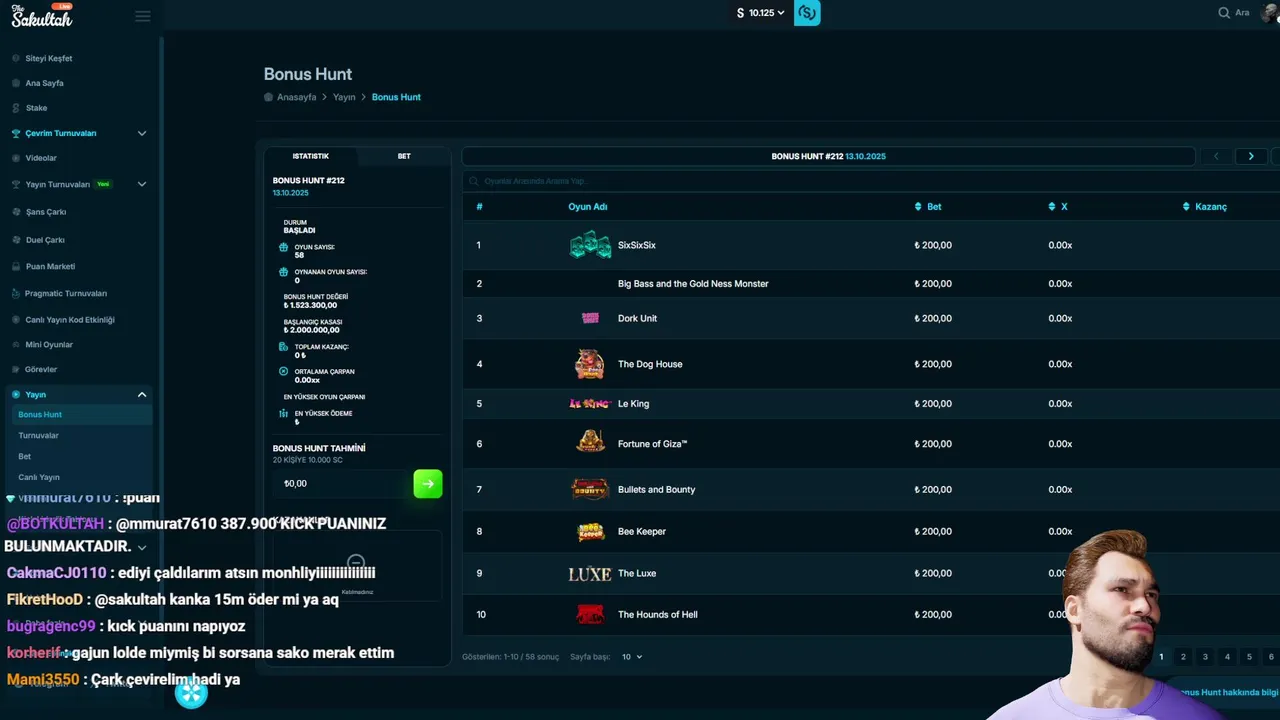Image resolution: width=1280 pixels, height=720 pixels.
Task: Go to results page 5
Action: (1249, 657)
